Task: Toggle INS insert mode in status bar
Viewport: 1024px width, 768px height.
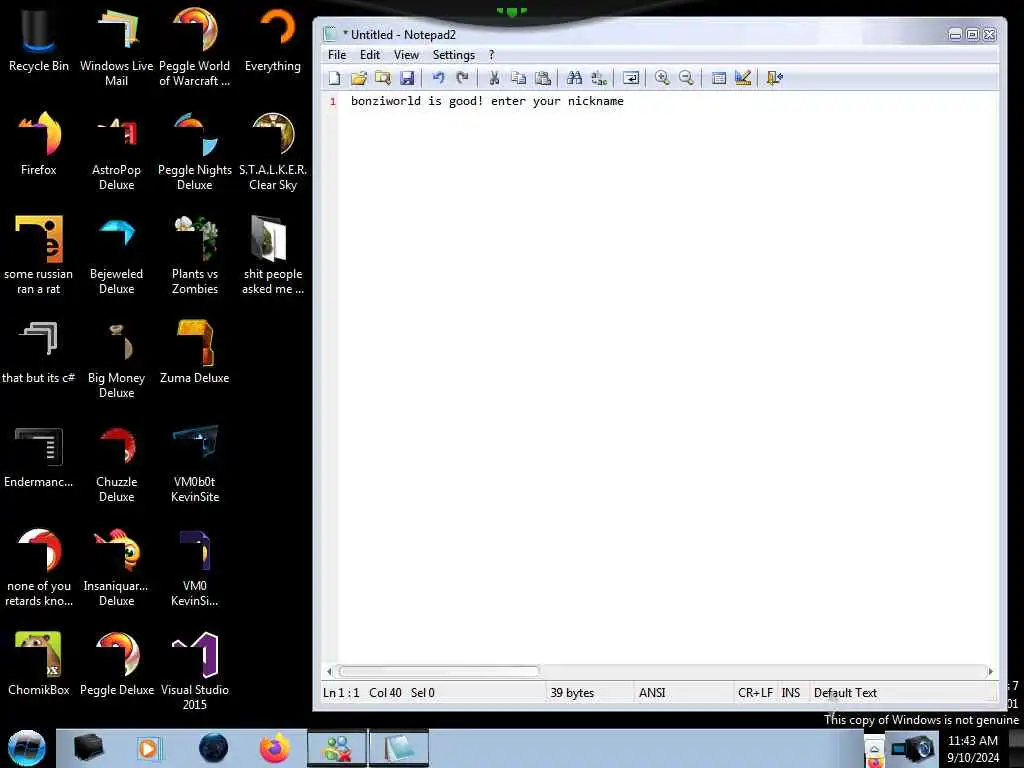Action: click(x=790, y=693)
